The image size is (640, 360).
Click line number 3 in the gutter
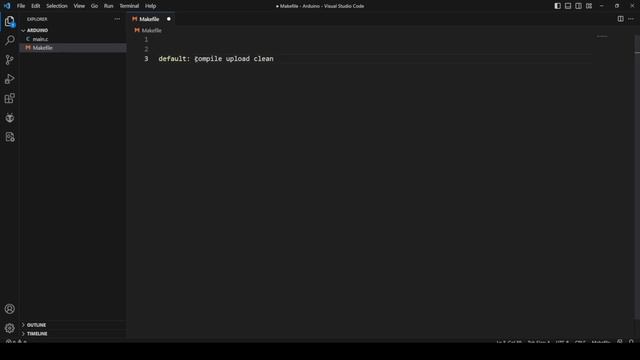click(146, 59)
